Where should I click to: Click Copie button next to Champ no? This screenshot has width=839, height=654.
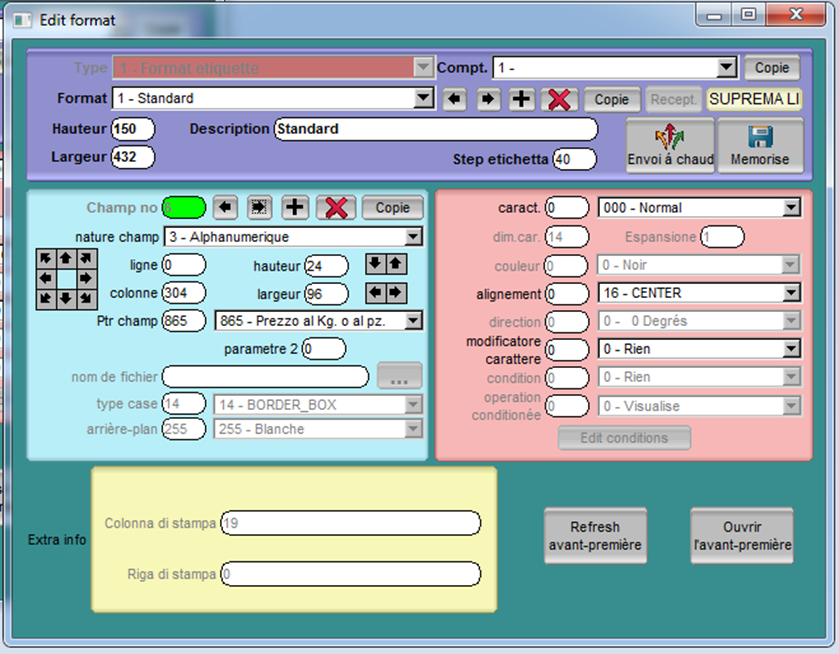click(x=392, y=207)
